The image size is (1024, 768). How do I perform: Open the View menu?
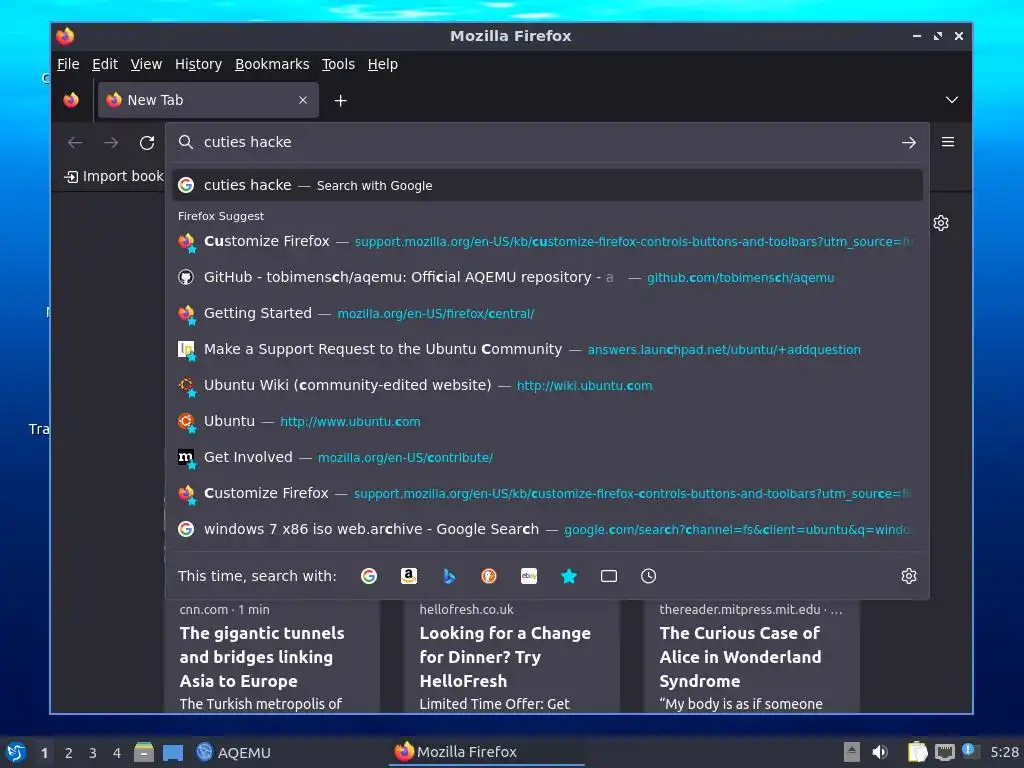tap(146, 64)
